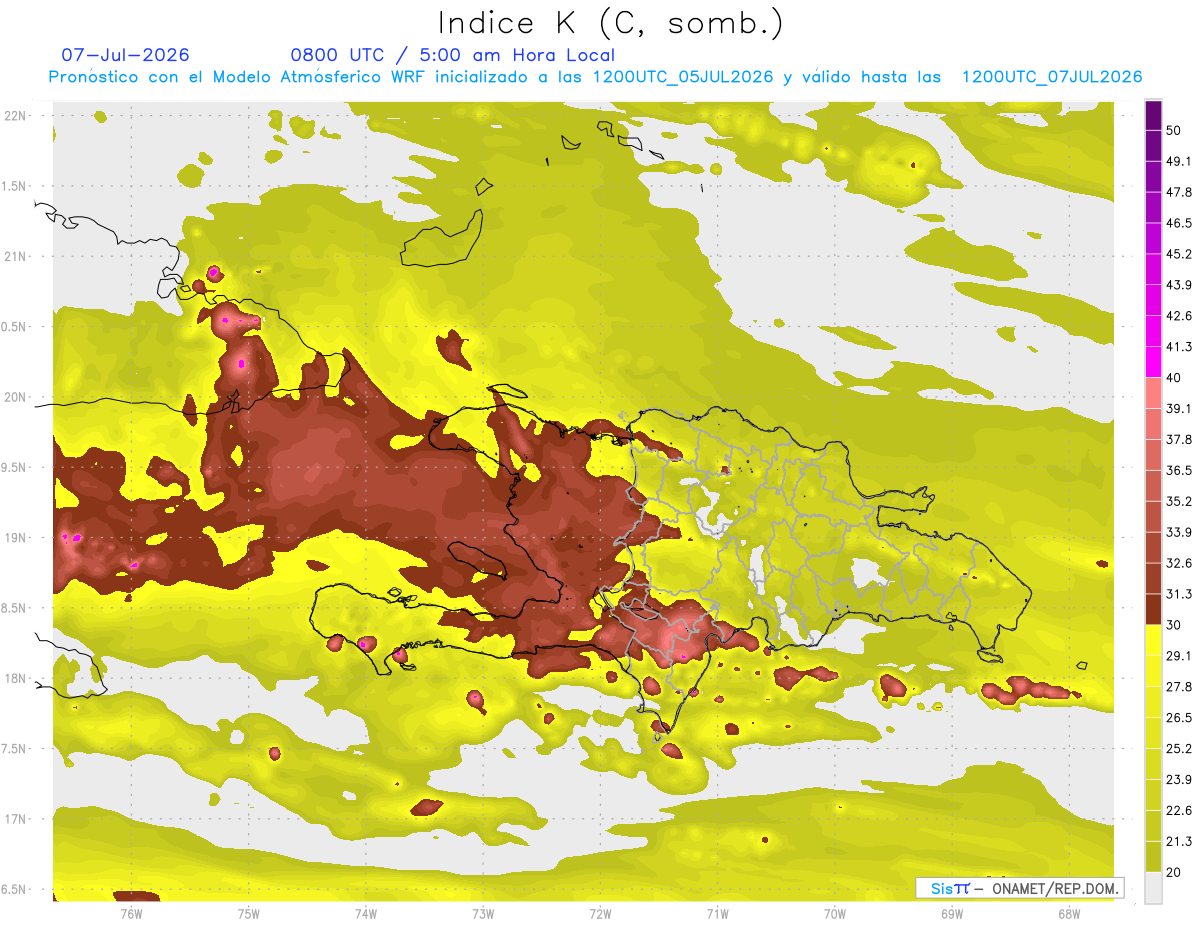Click the "9.5N" latitude label

click(13, 467)
